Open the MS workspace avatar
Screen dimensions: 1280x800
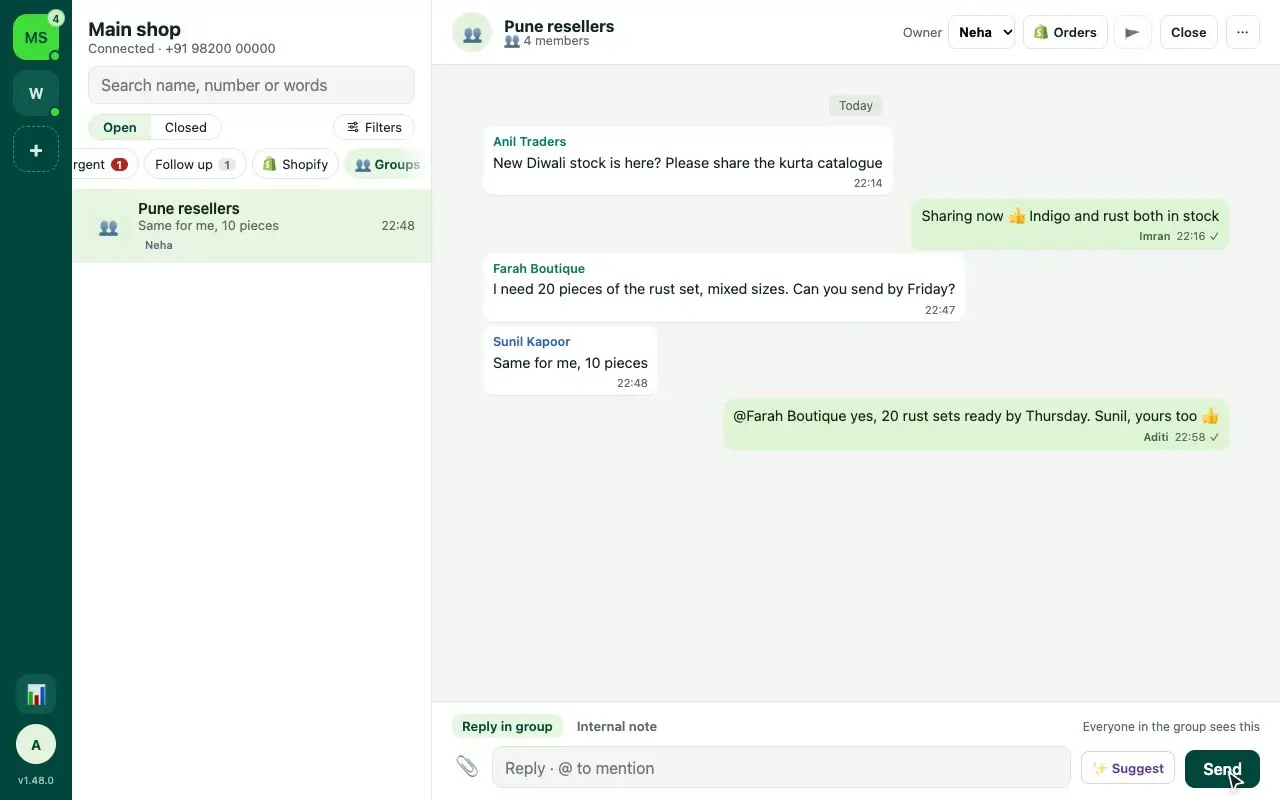[36, 37]
